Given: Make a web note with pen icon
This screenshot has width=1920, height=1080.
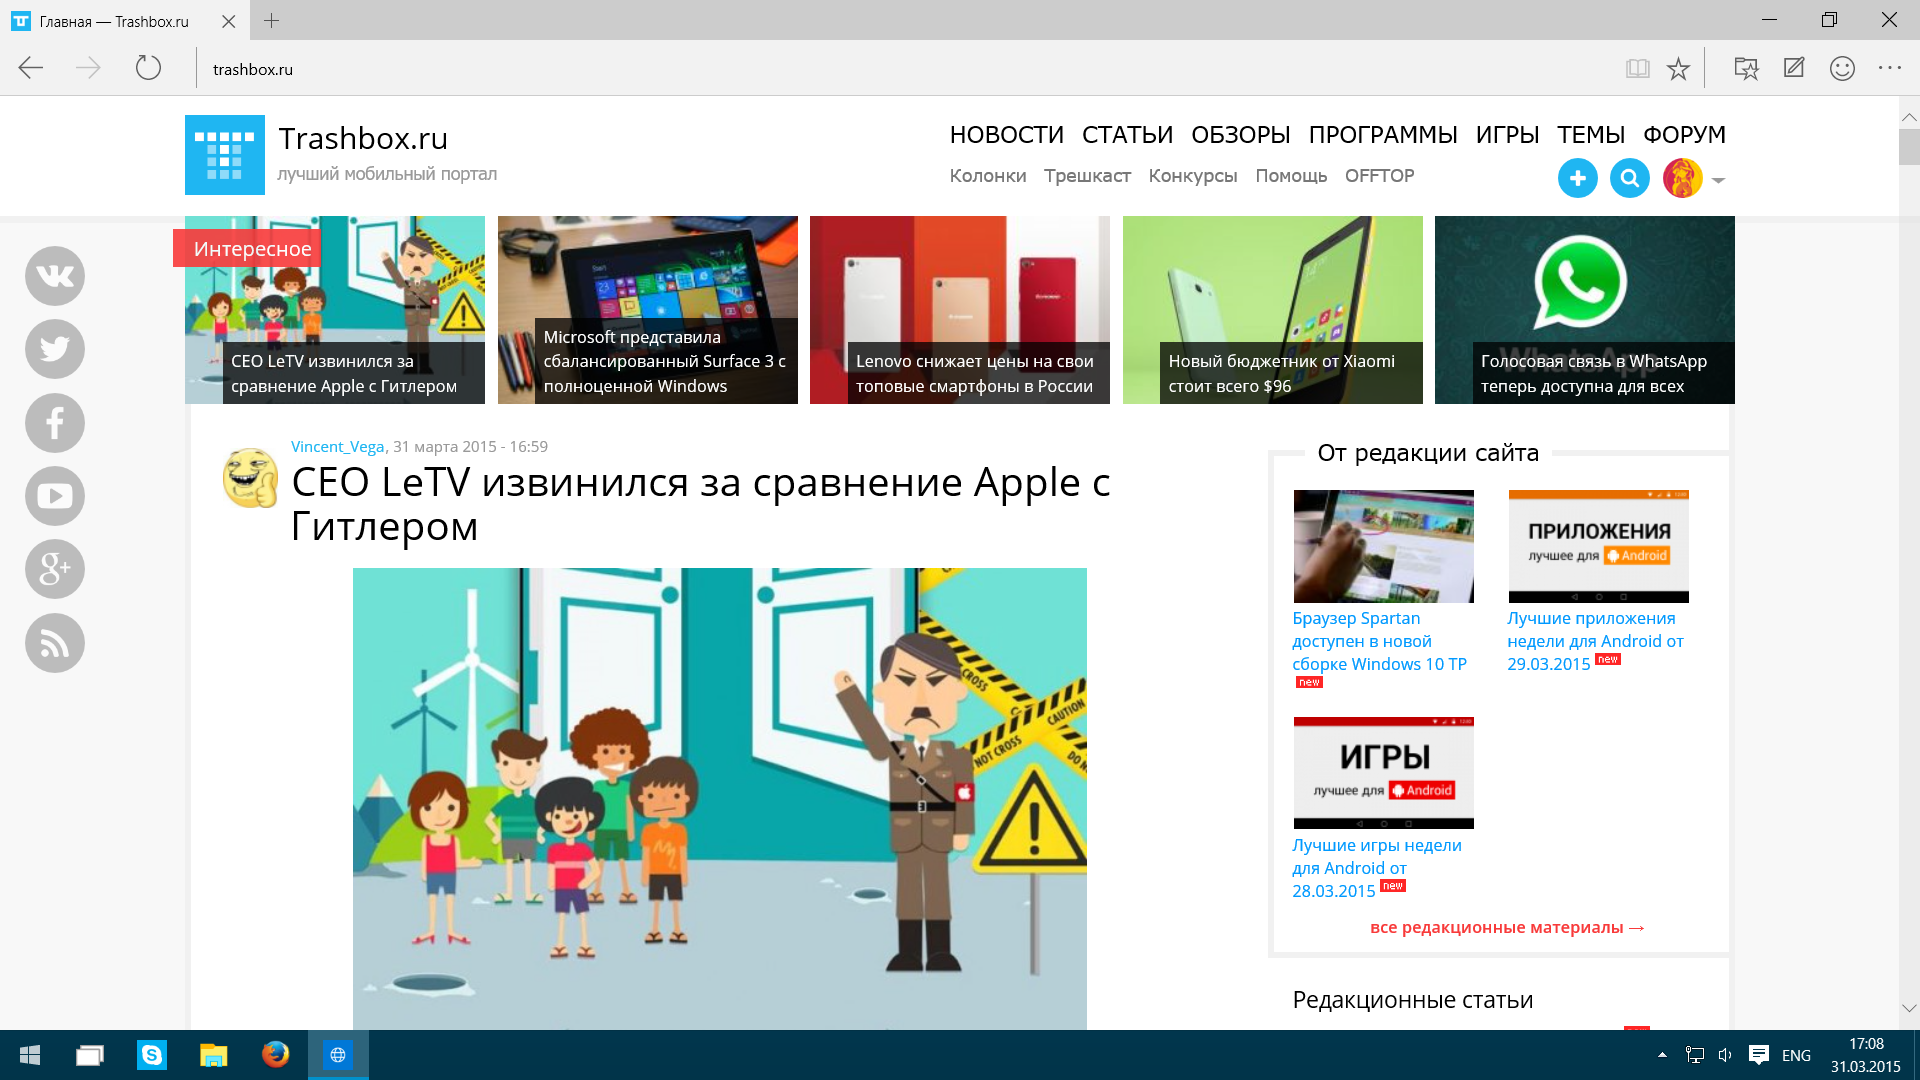Looking at the screenshot, I should [x=1794, y=68].
